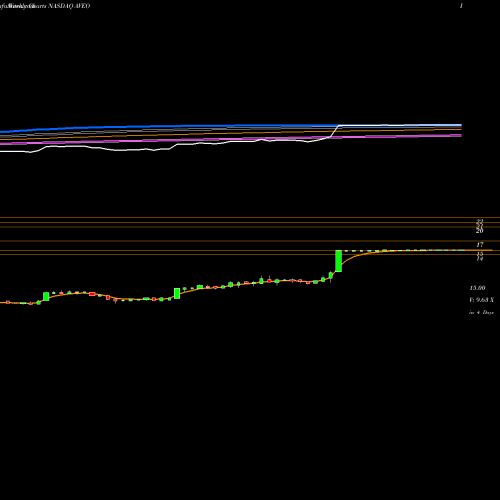Click the first large green candlestick on the left

pyautogui.click(x=46, y=296)
